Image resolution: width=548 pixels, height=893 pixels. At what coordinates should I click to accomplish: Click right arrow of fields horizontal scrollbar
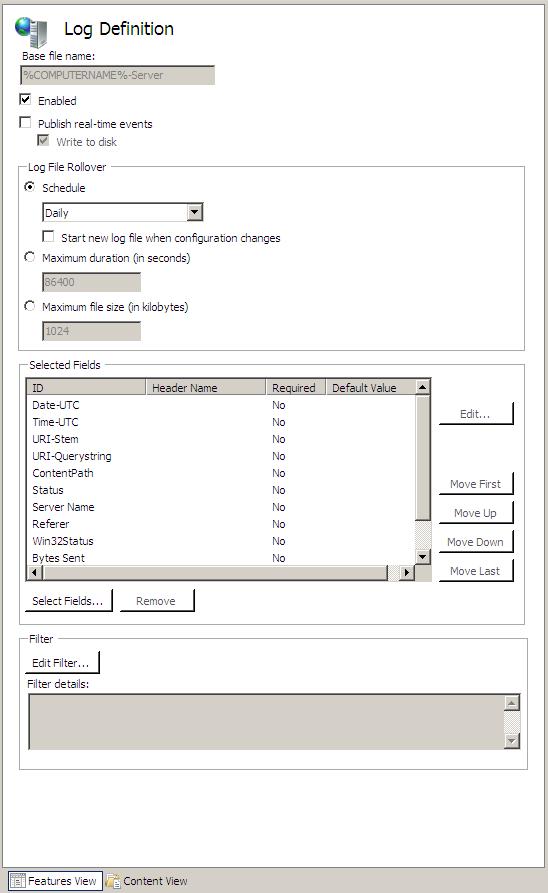click(x=407, y=572)
